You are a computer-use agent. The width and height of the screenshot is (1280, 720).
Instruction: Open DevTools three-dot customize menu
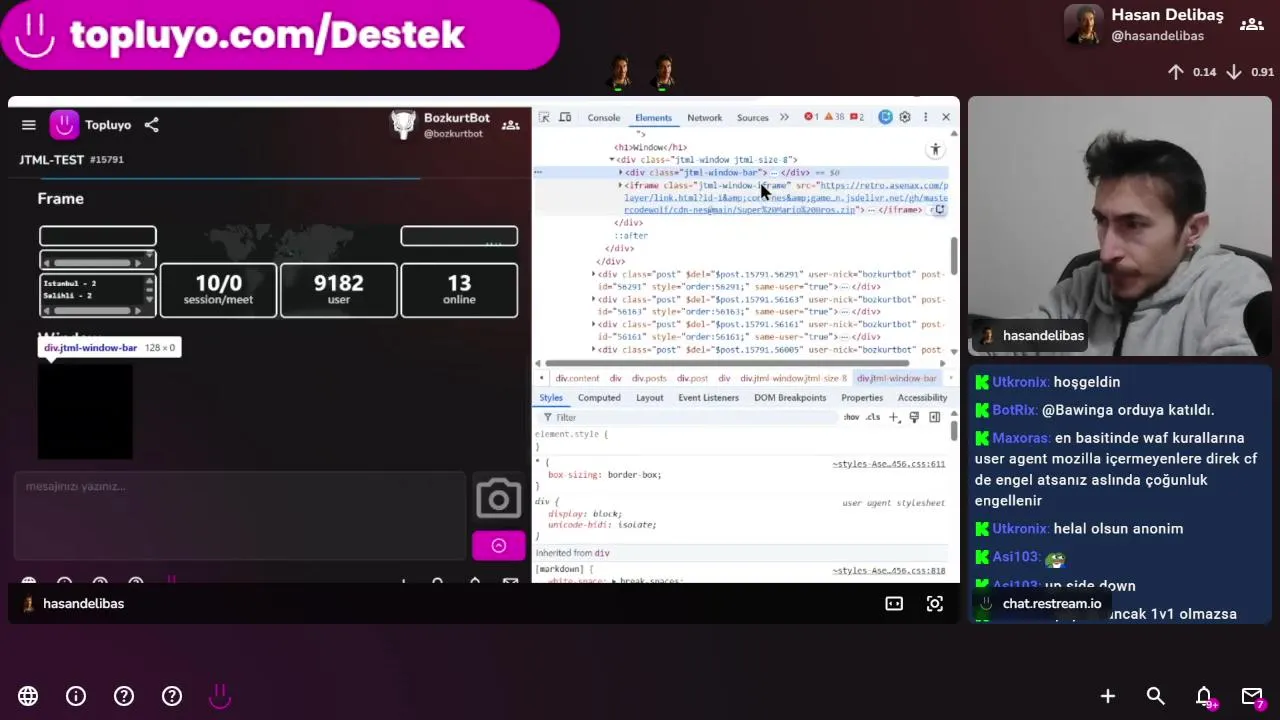click(925, 117)
